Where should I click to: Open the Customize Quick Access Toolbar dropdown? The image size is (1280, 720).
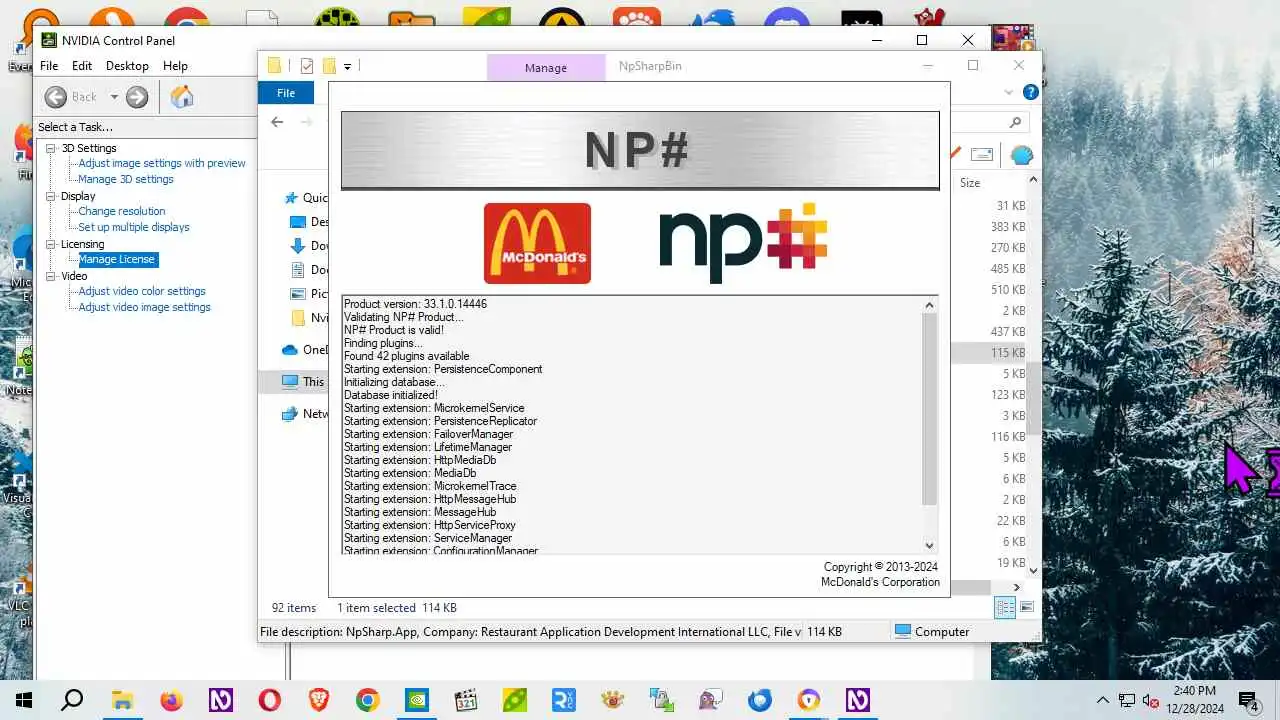347,67
